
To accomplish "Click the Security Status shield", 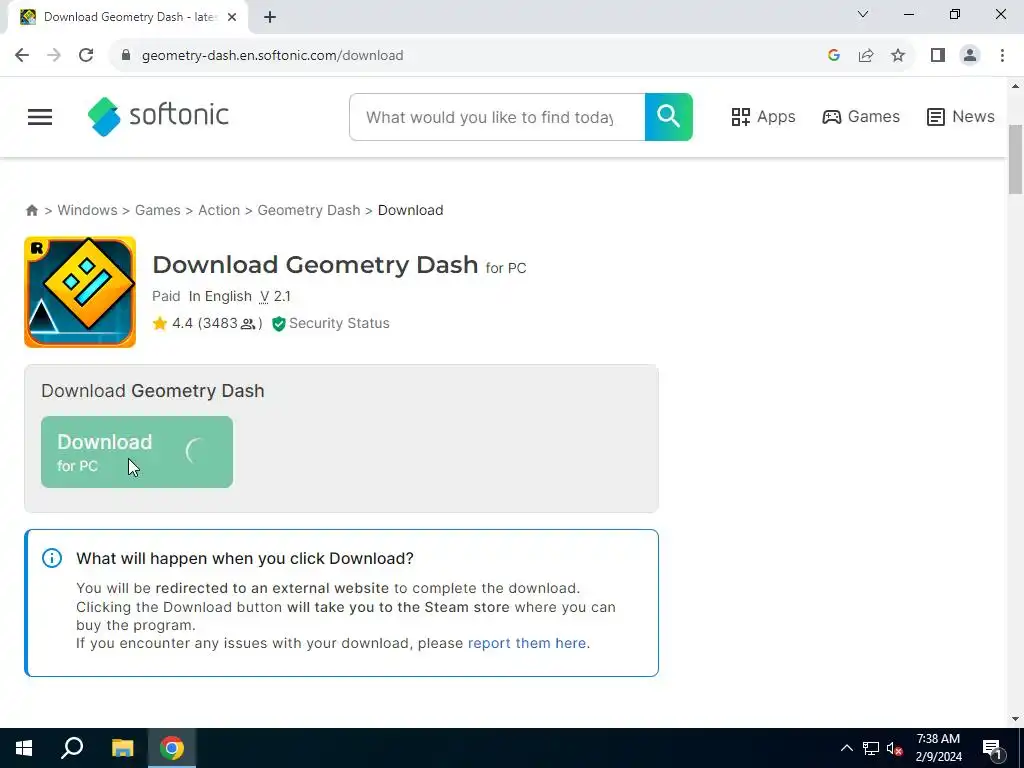I will (279, 324).
